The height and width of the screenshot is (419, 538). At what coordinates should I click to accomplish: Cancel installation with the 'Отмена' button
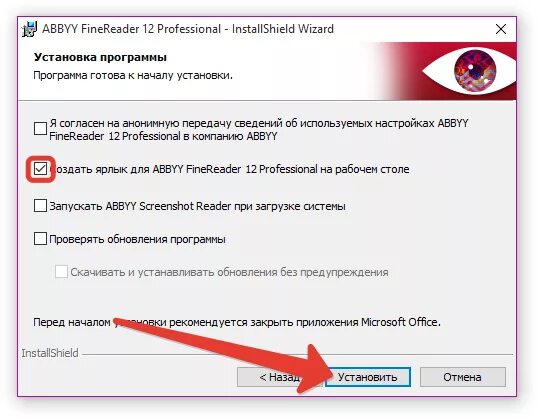(463, 377)
